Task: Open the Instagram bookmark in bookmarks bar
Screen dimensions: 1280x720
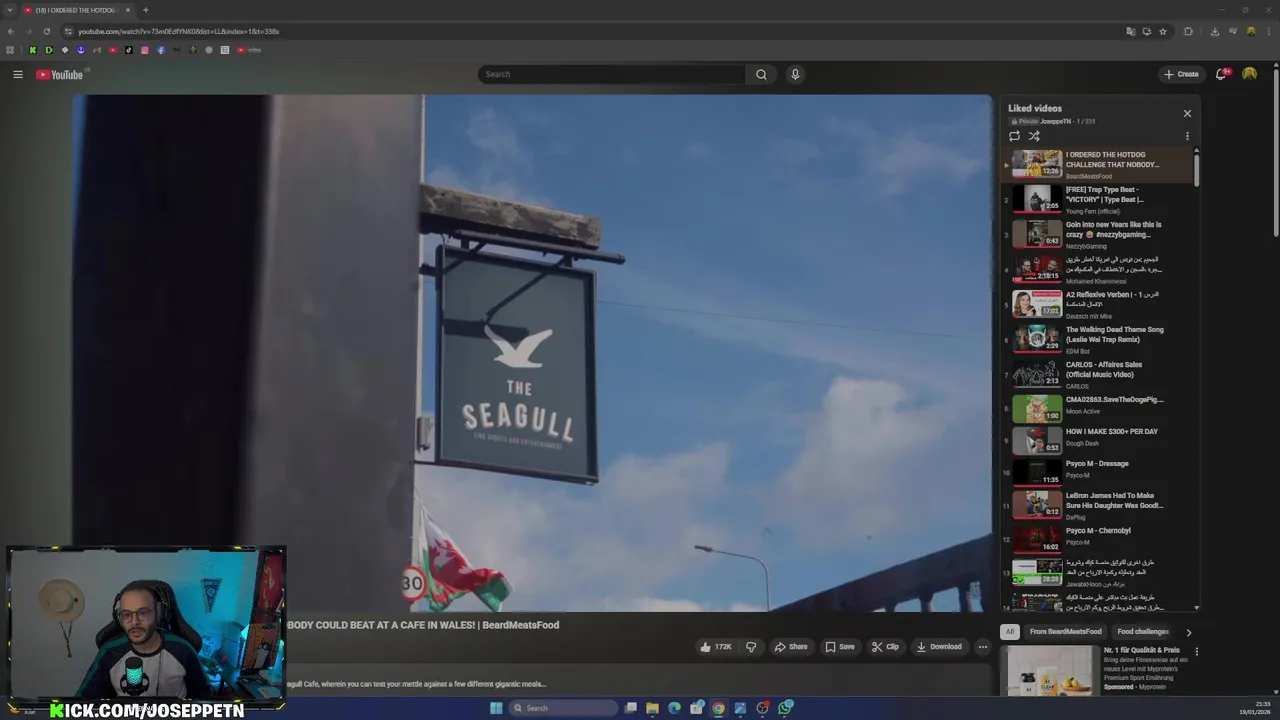Action: [144, 50]
